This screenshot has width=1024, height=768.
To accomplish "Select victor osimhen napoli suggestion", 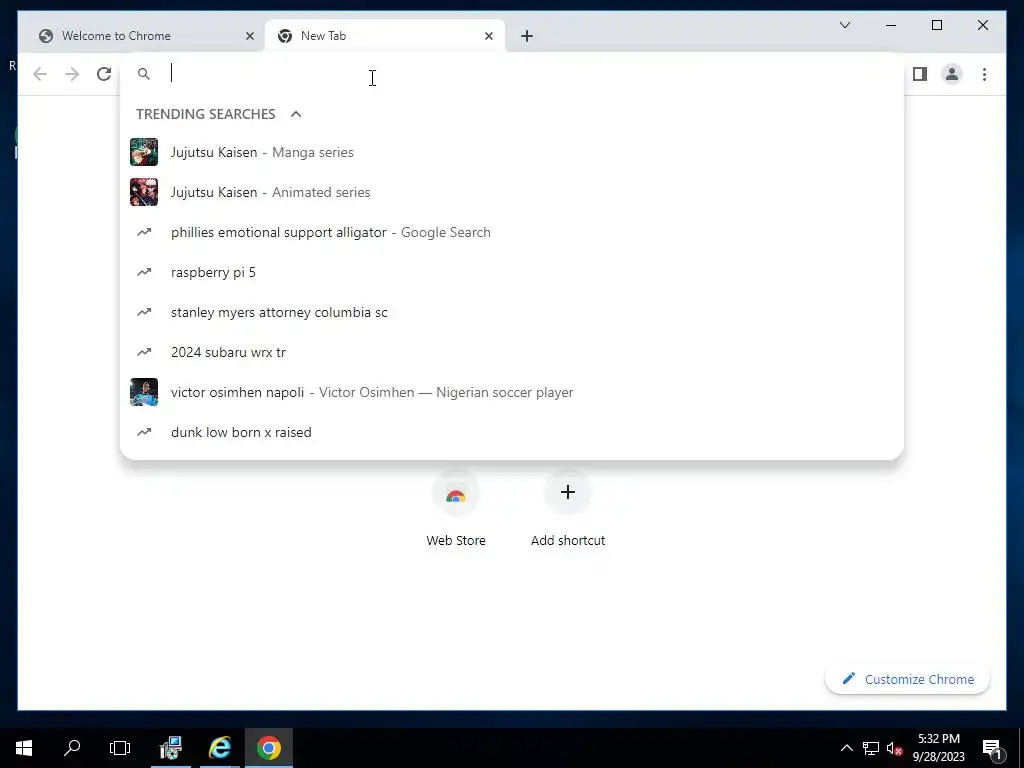I will [512, 392].
